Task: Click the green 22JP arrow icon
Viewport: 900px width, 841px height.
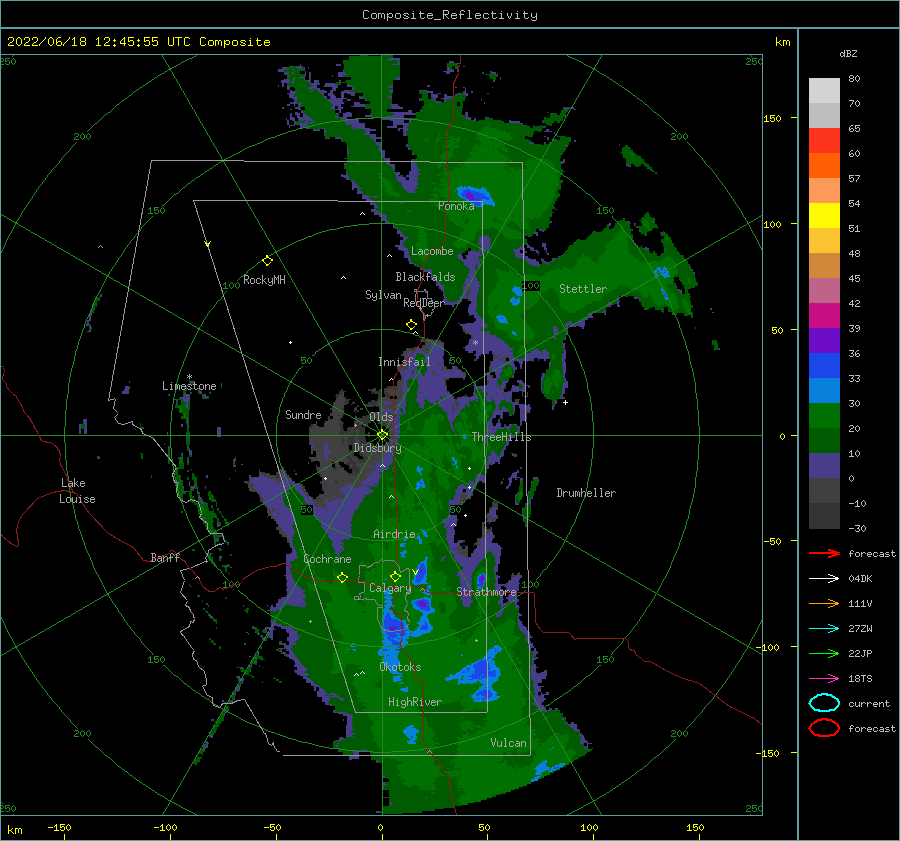Action: click(x=824, y=653)
